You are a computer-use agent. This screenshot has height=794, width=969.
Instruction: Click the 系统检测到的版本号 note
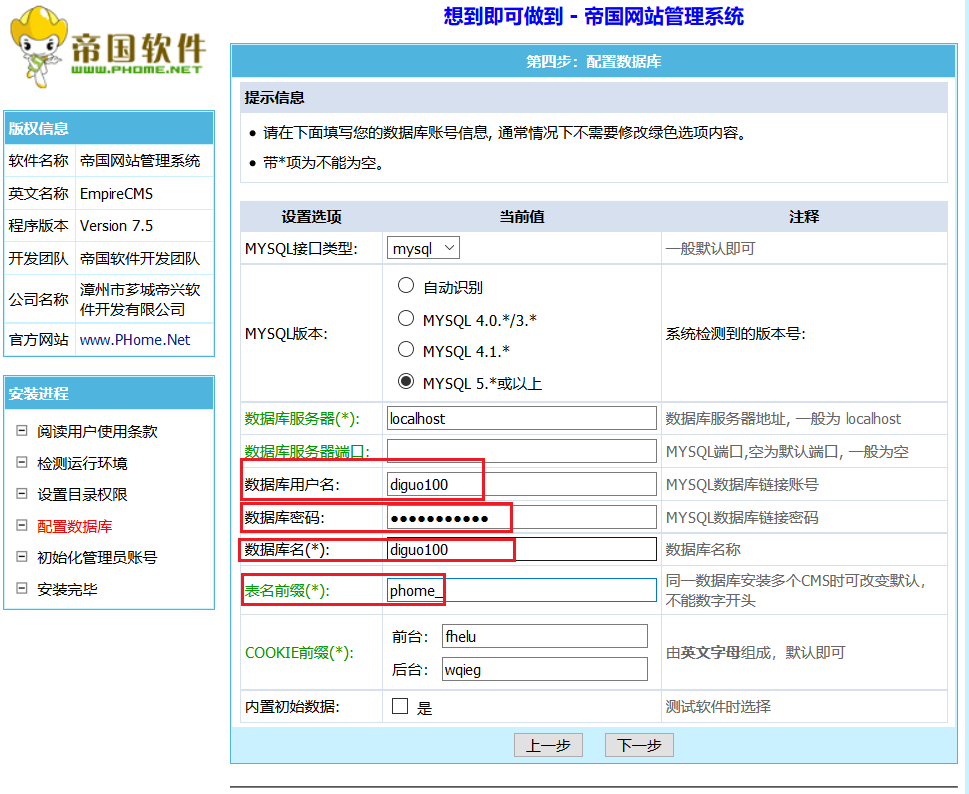pos(735,334)
